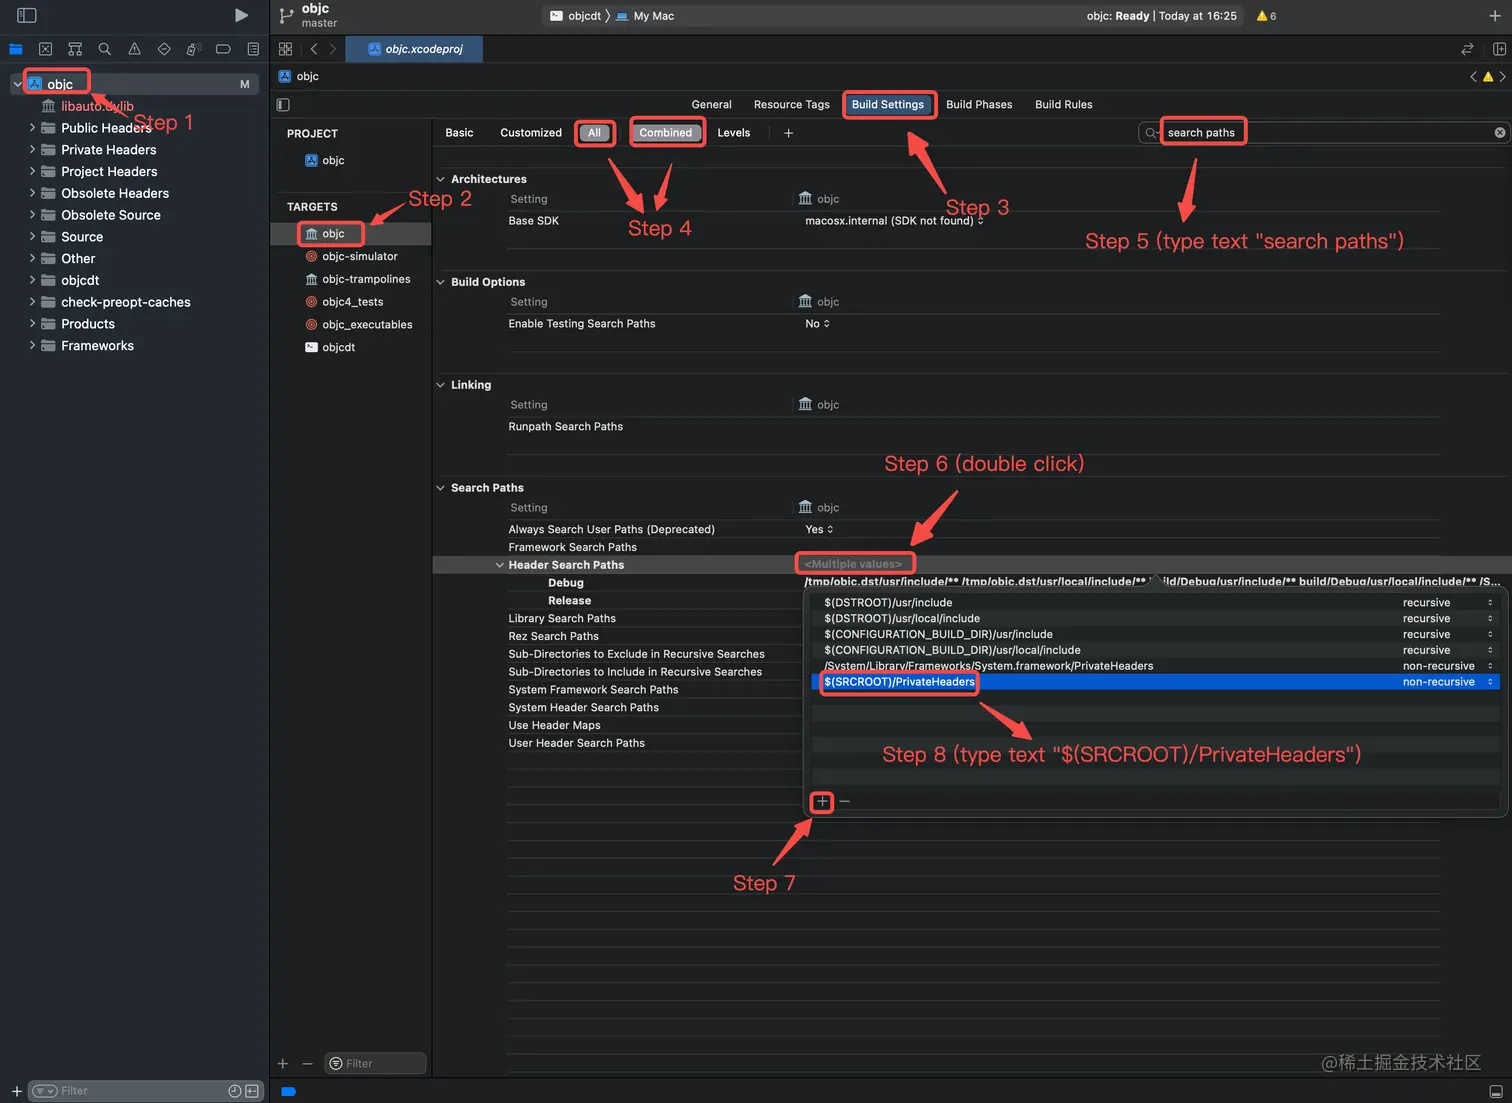Add a file using navigator plus button
This screenshot has width=1512, height=1103.
[x=16, y=1091]
